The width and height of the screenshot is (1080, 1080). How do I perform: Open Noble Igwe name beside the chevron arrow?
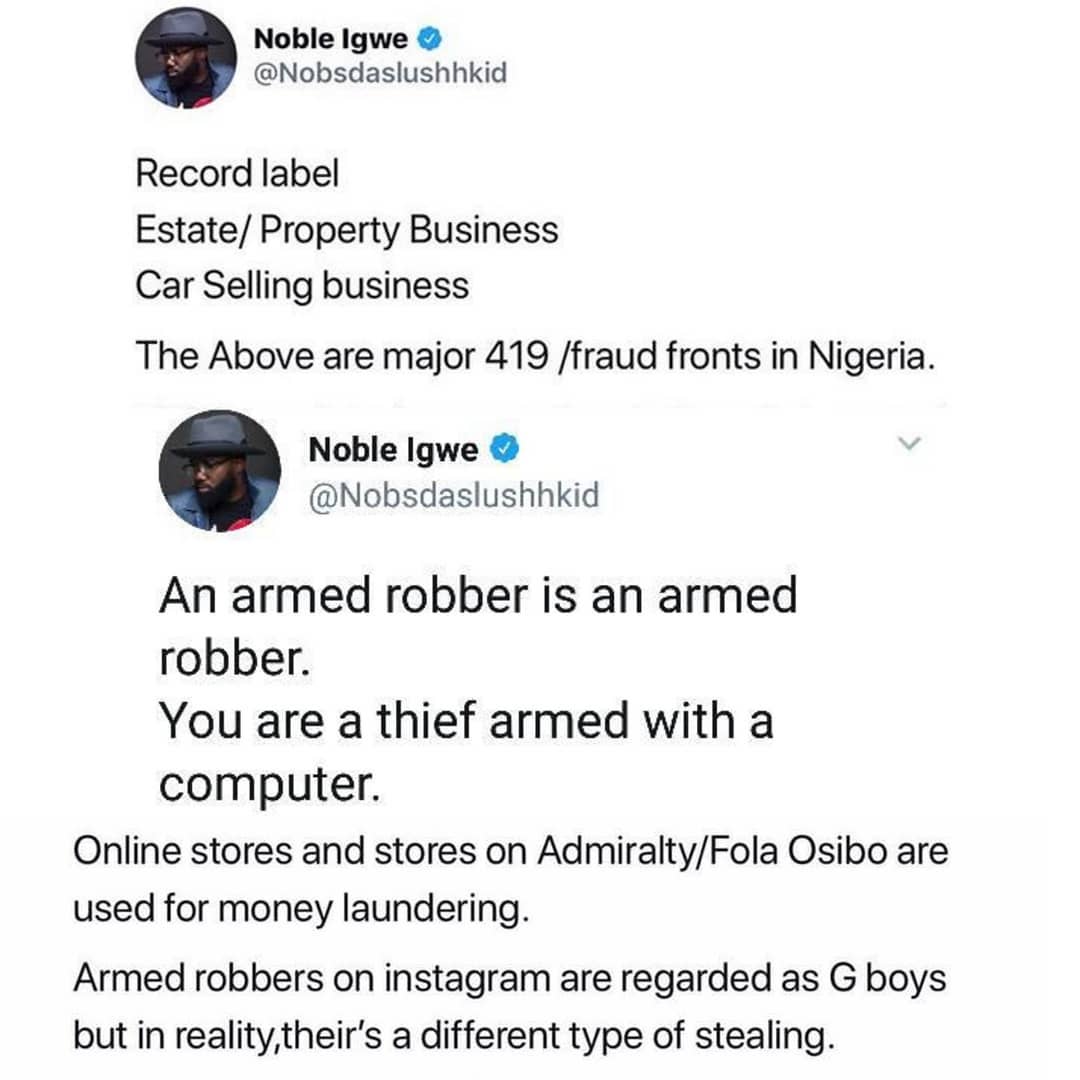pos(393,450)
